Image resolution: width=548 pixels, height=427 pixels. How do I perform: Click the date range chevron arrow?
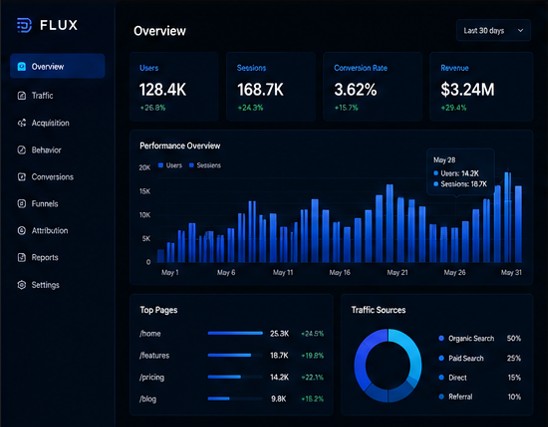(x=520, y=30)
